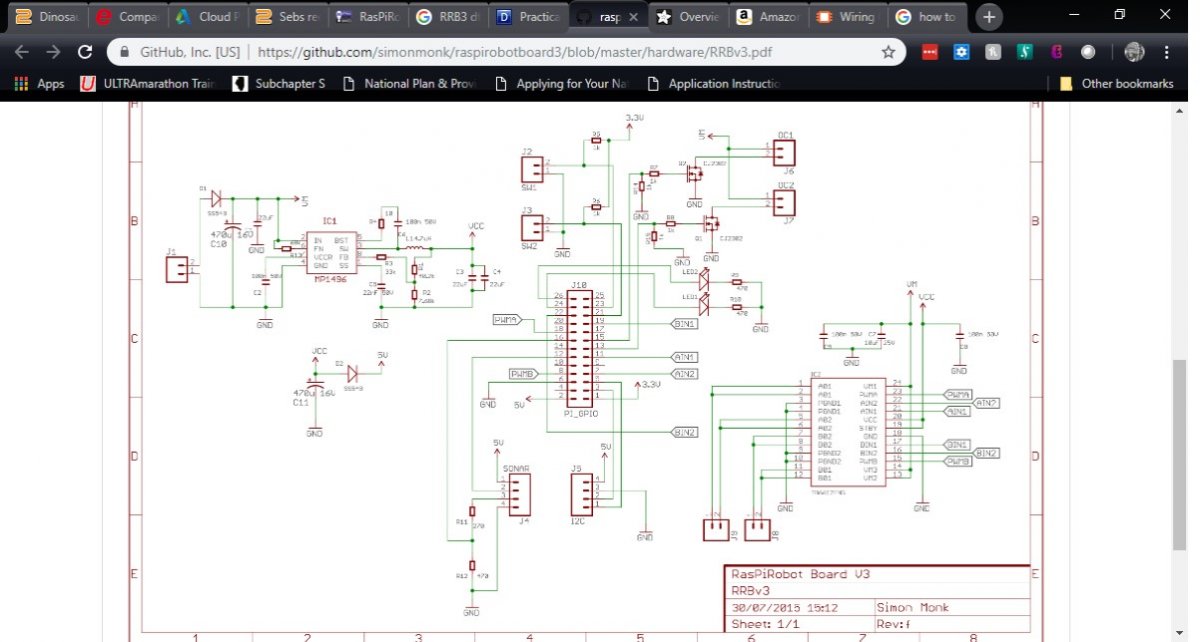Click the 'C11' capacitor label
The height and width of the screenshot is (642, 1200).
point(300,401)
